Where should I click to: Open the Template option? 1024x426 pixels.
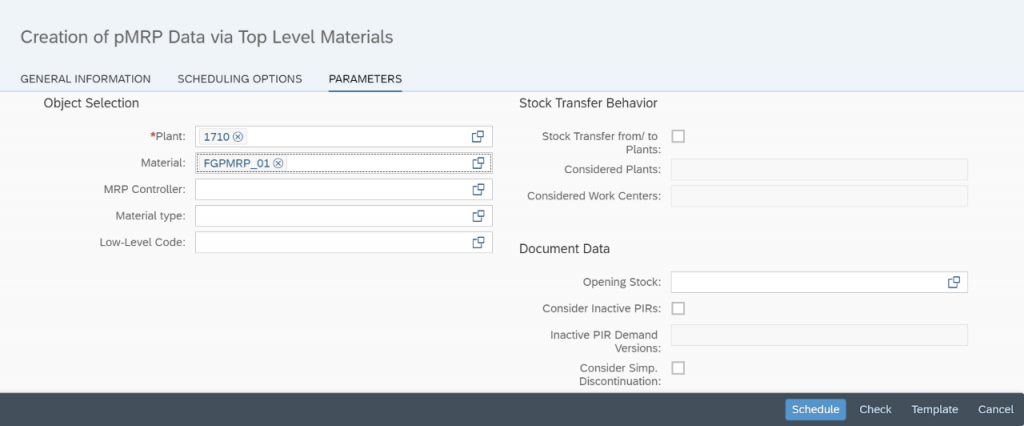point(935,410)
